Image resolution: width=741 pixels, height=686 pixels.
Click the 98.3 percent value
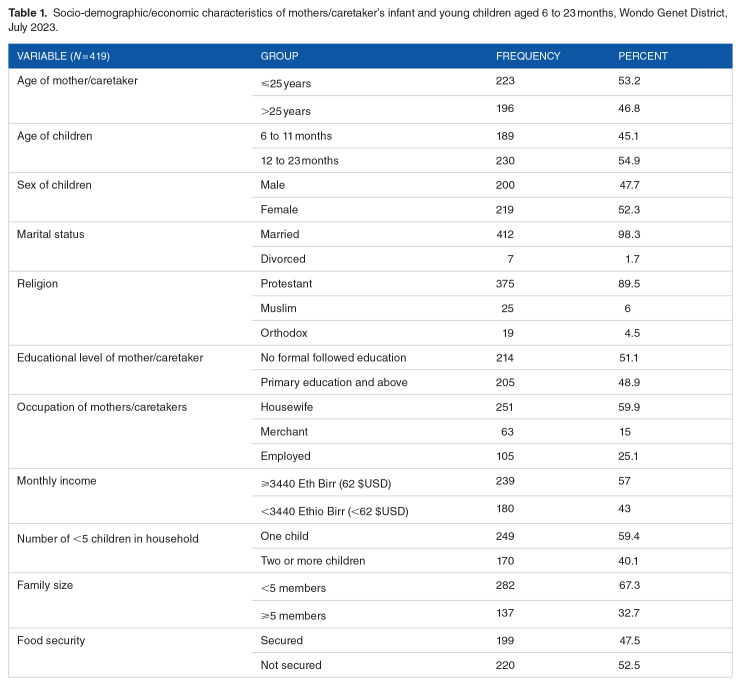pyautogui.click(x=629, y=234)
